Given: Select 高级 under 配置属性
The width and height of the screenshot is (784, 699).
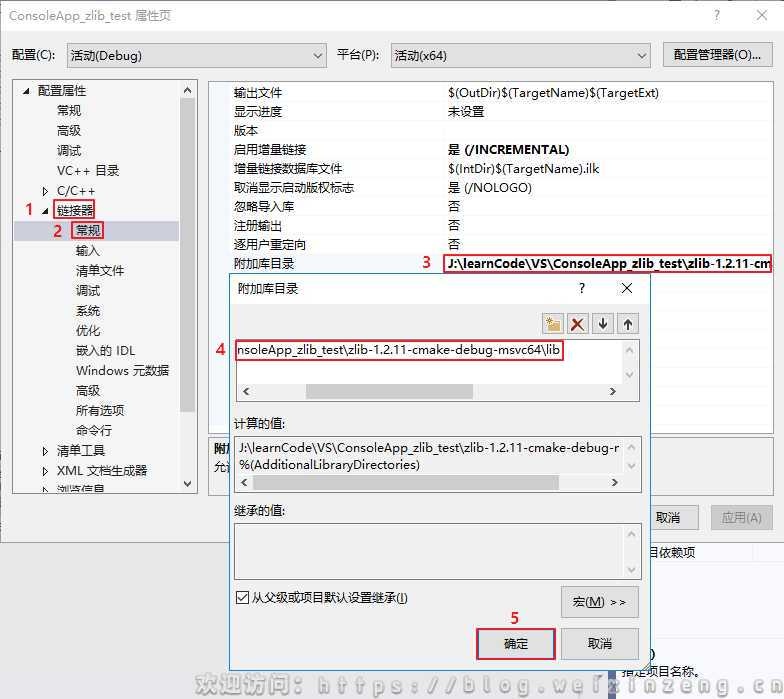Looking at the screenshot, I should point(68,130).
